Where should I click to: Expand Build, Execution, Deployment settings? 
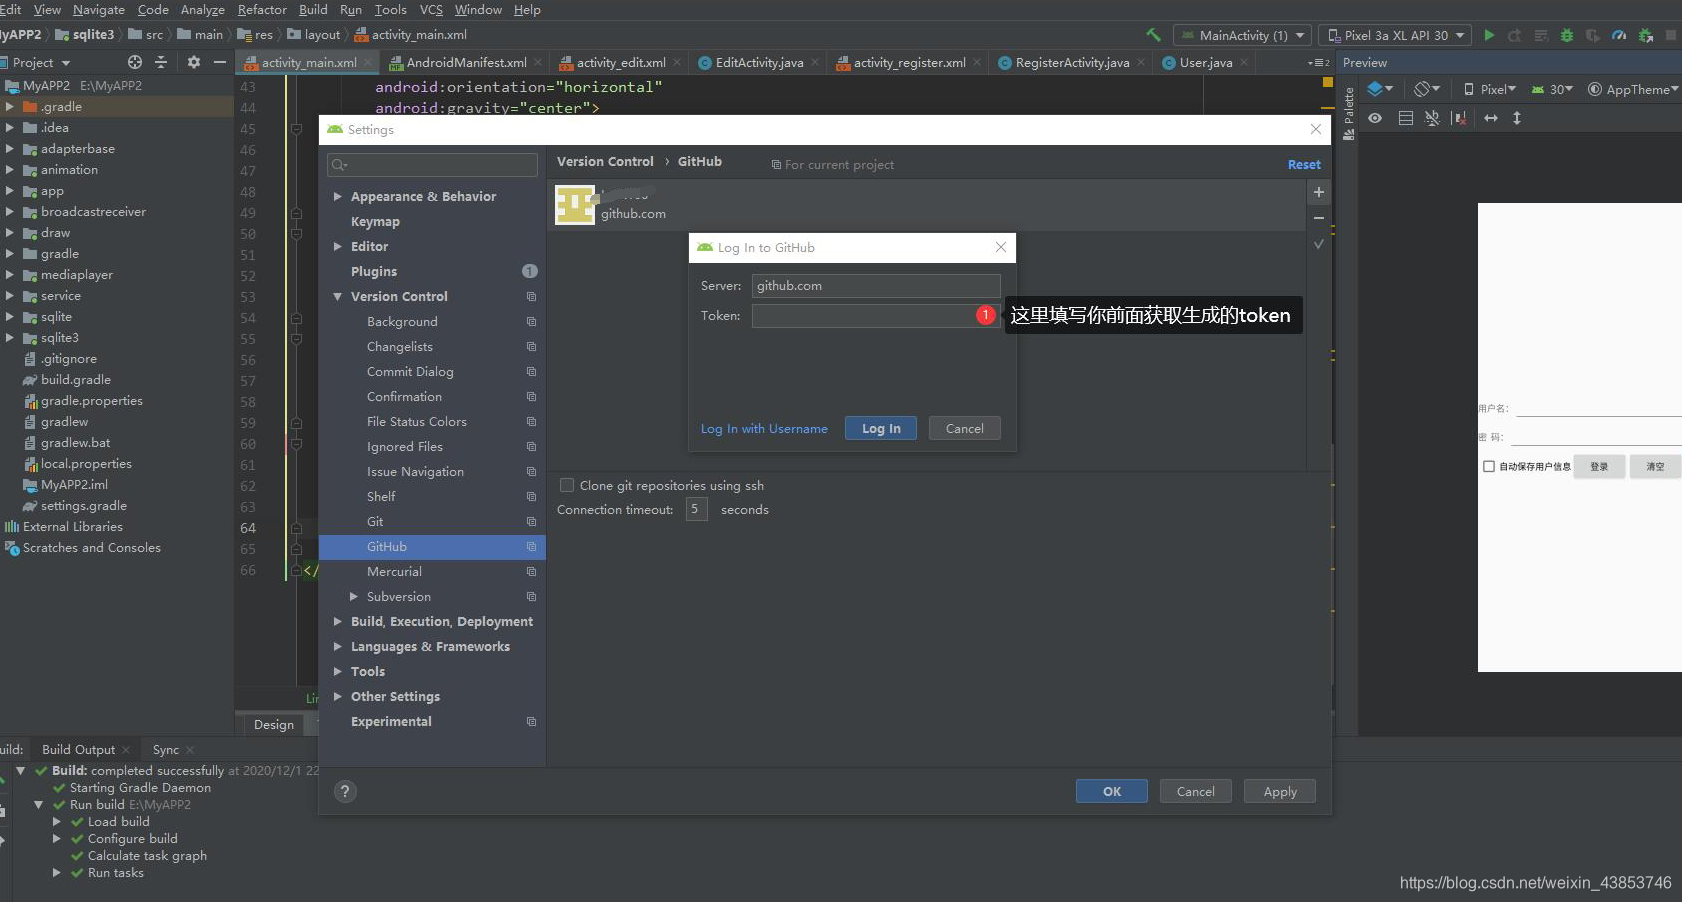click(x=338, y=622)
